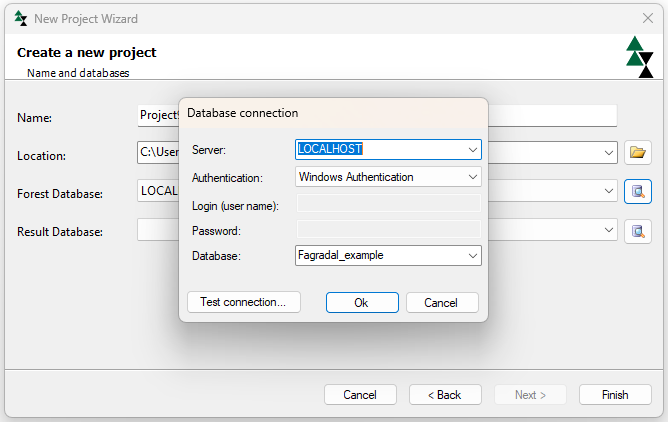Screen dimensions: 668x422
Task: Click the Finish button in the wizard
Action: tap(615, 395)
